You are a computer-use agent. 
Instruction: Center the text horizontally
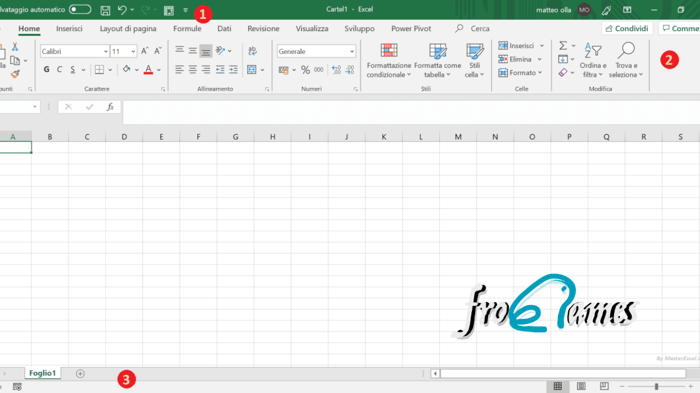(x=192, y=69)
